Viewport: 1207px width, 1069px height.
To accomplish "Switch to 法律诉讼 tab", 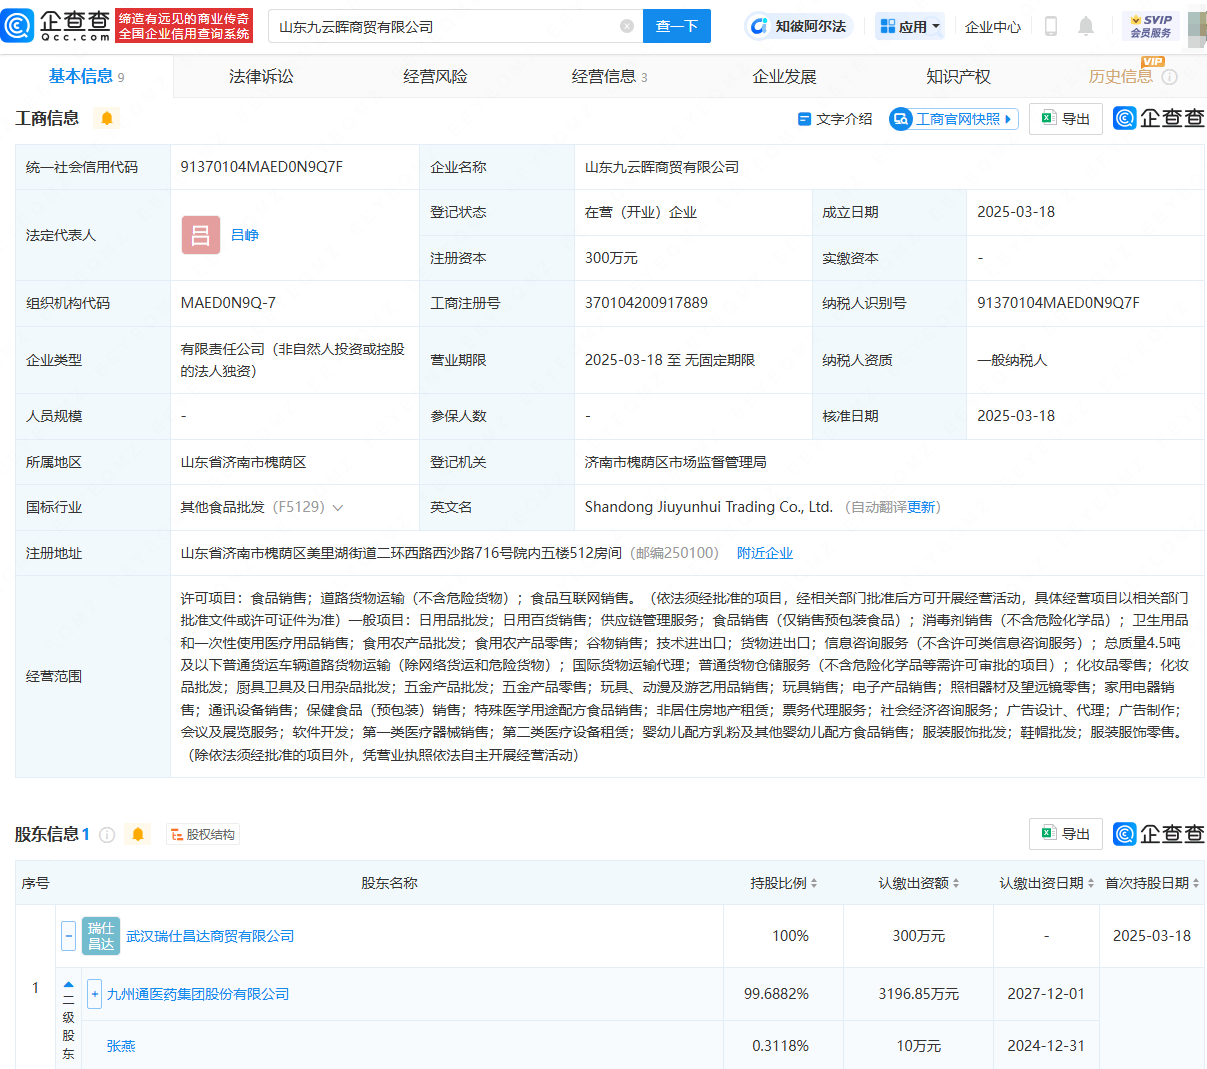I will [261, 77].
